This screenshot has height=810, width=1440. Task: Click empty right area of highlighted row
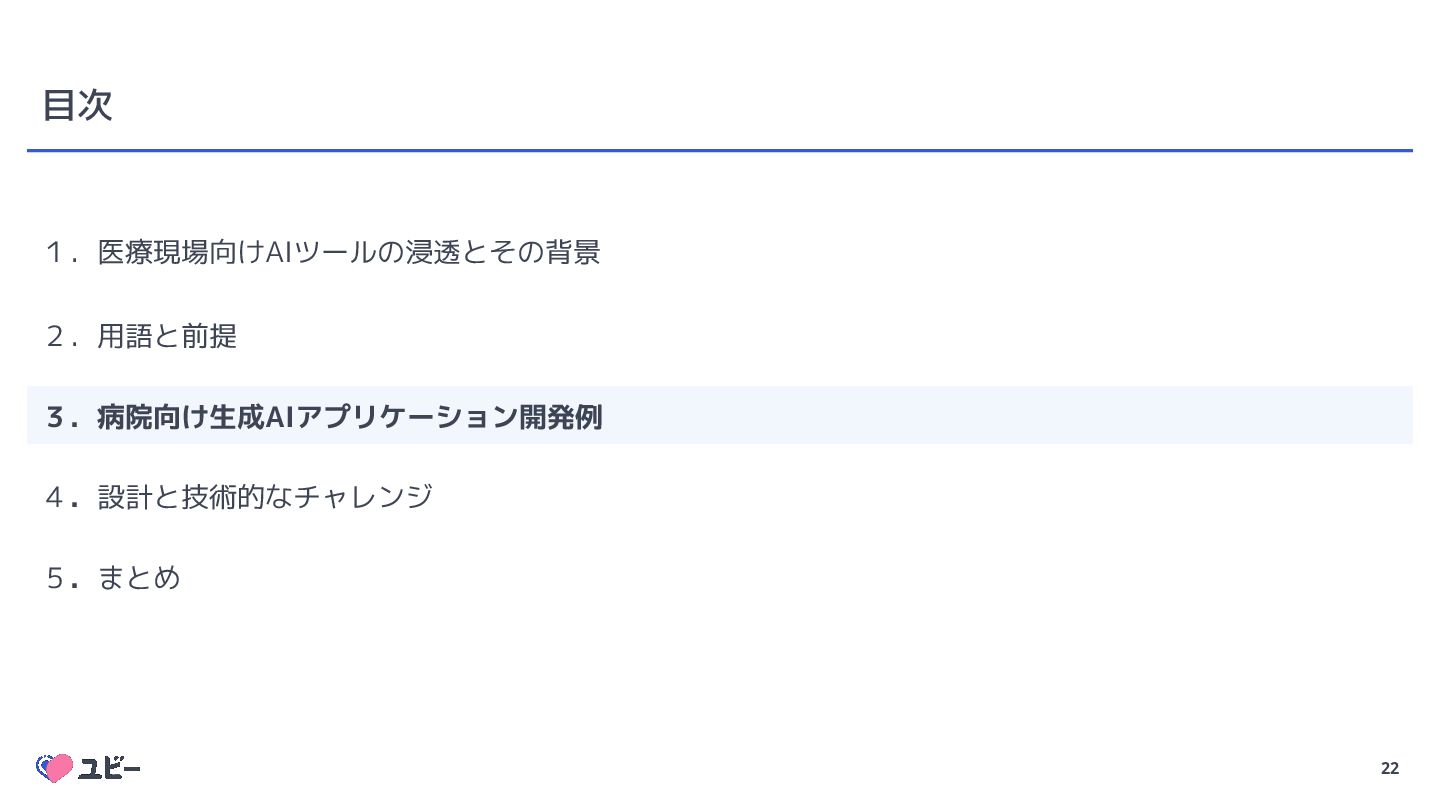pyautogui.click(x=1000, y=416)
